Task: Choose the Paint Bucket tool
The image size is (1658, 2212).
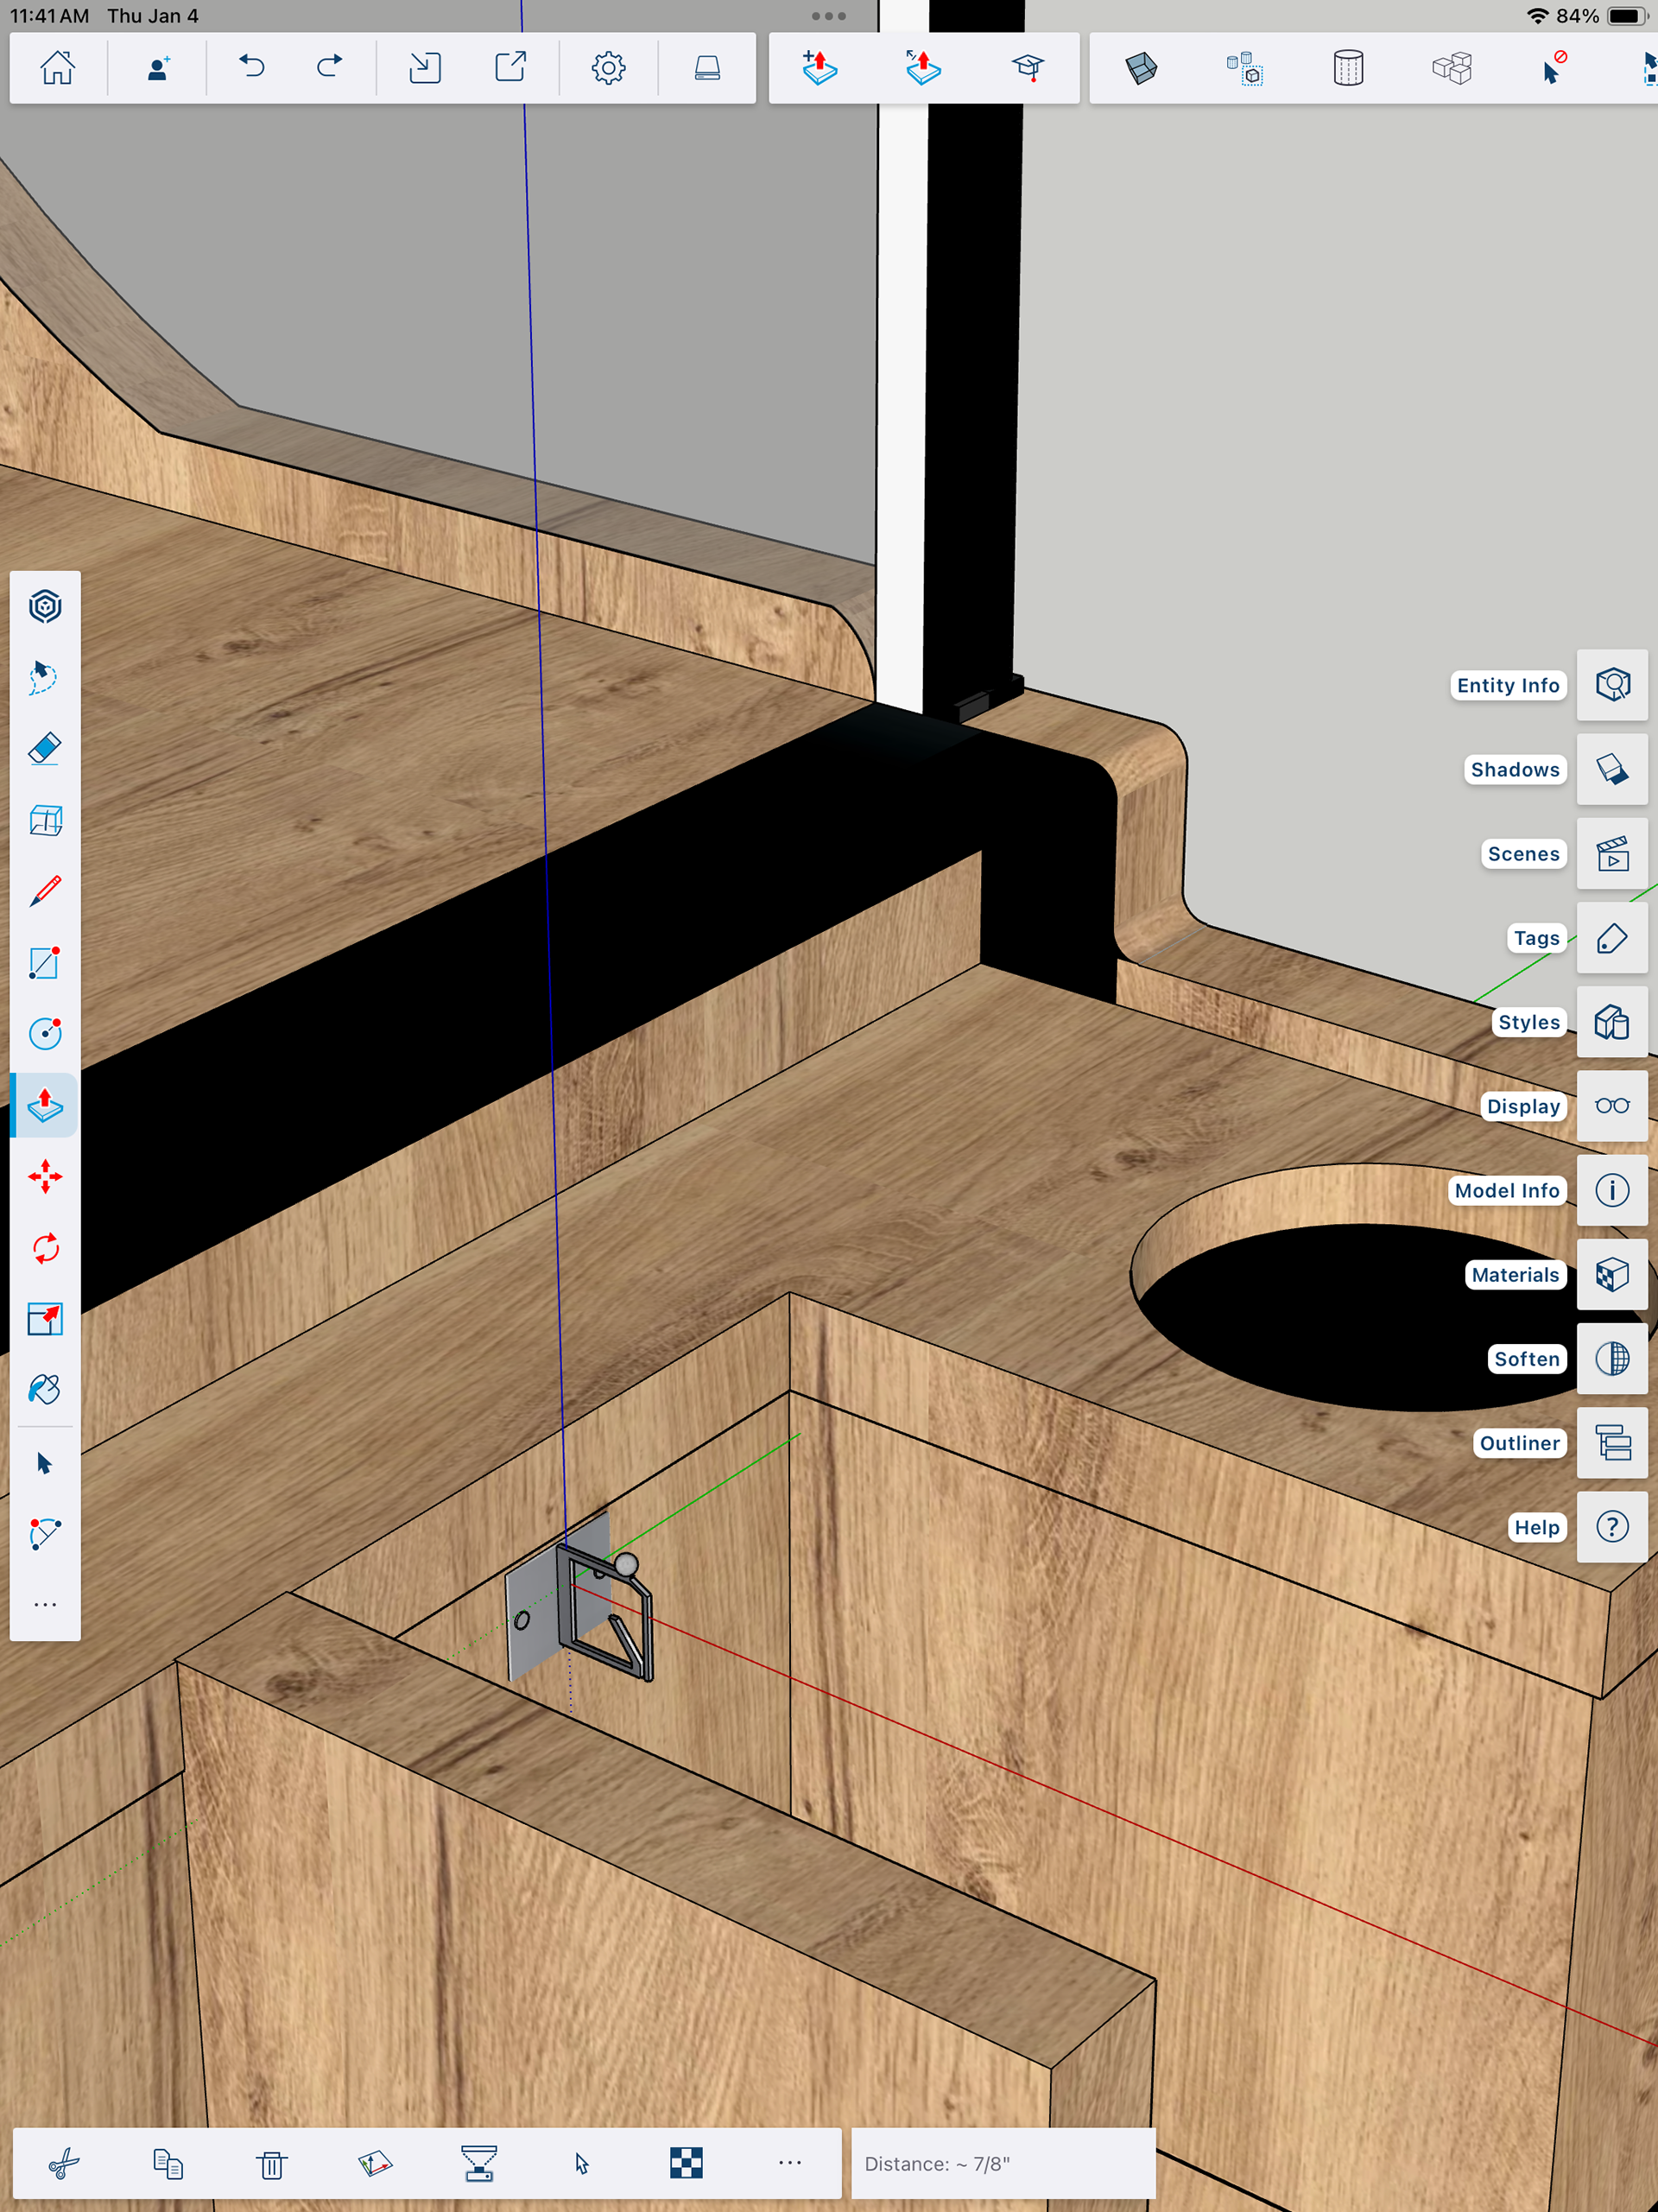Action: point(45,1389)
